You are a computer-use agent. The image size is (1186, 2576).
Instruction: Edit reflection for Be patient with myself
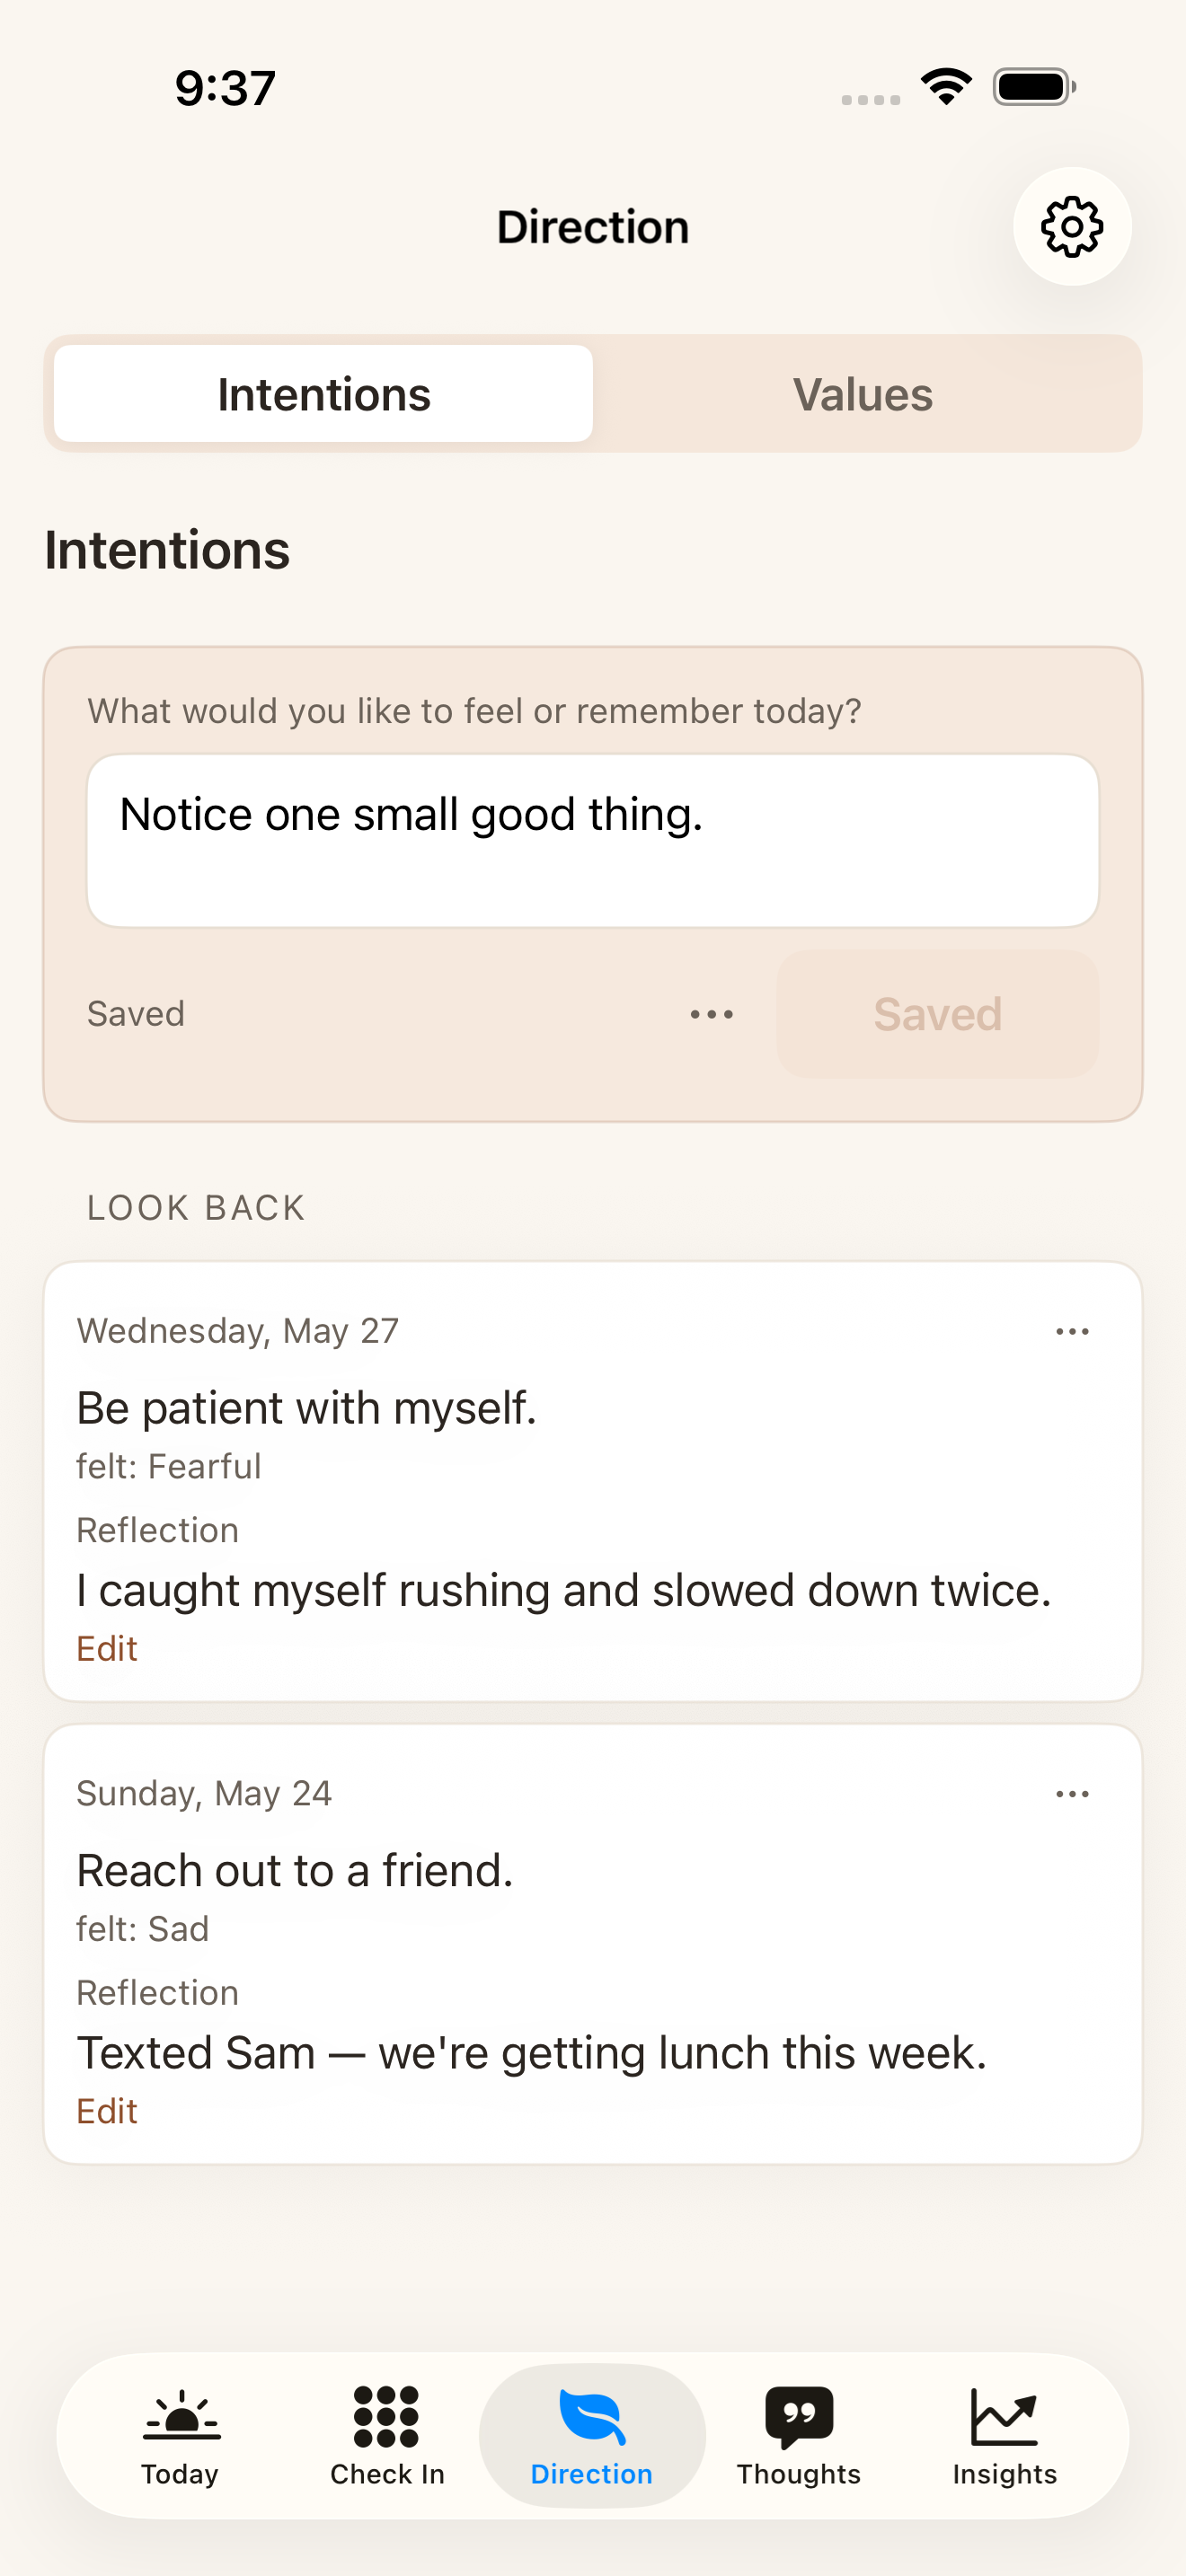click(x=107, y=1648)
